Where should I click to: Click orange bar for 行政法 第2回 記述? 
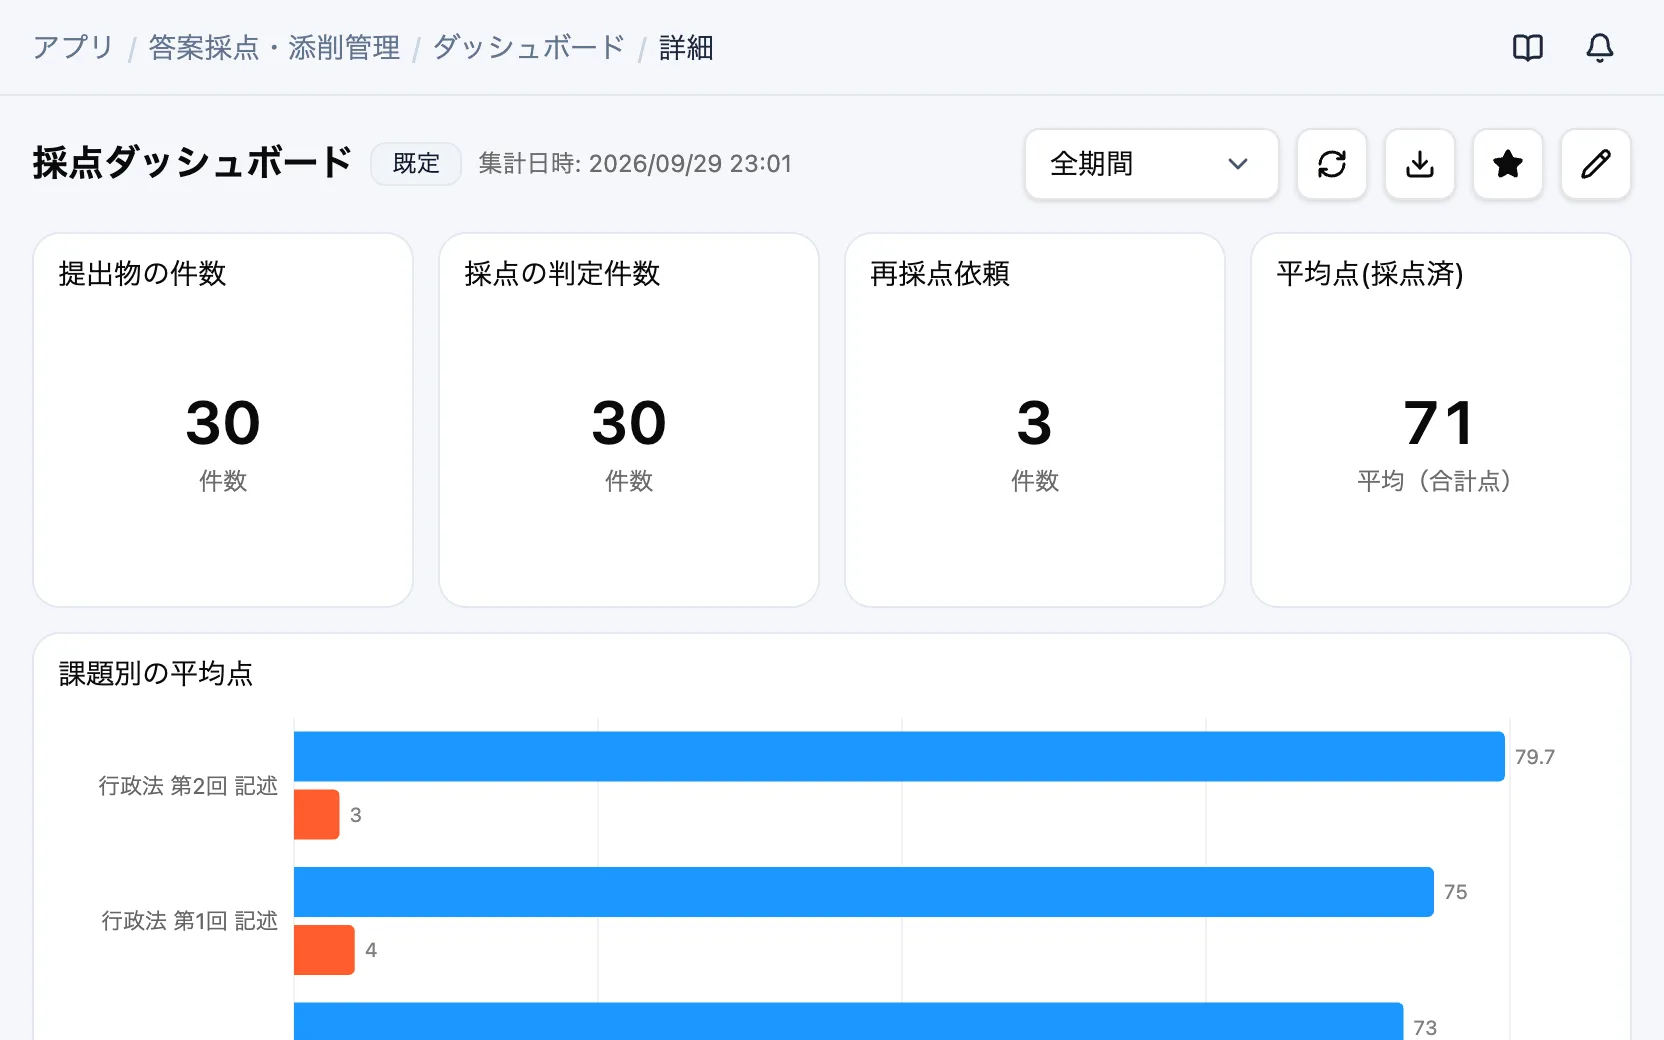(317, 814)
